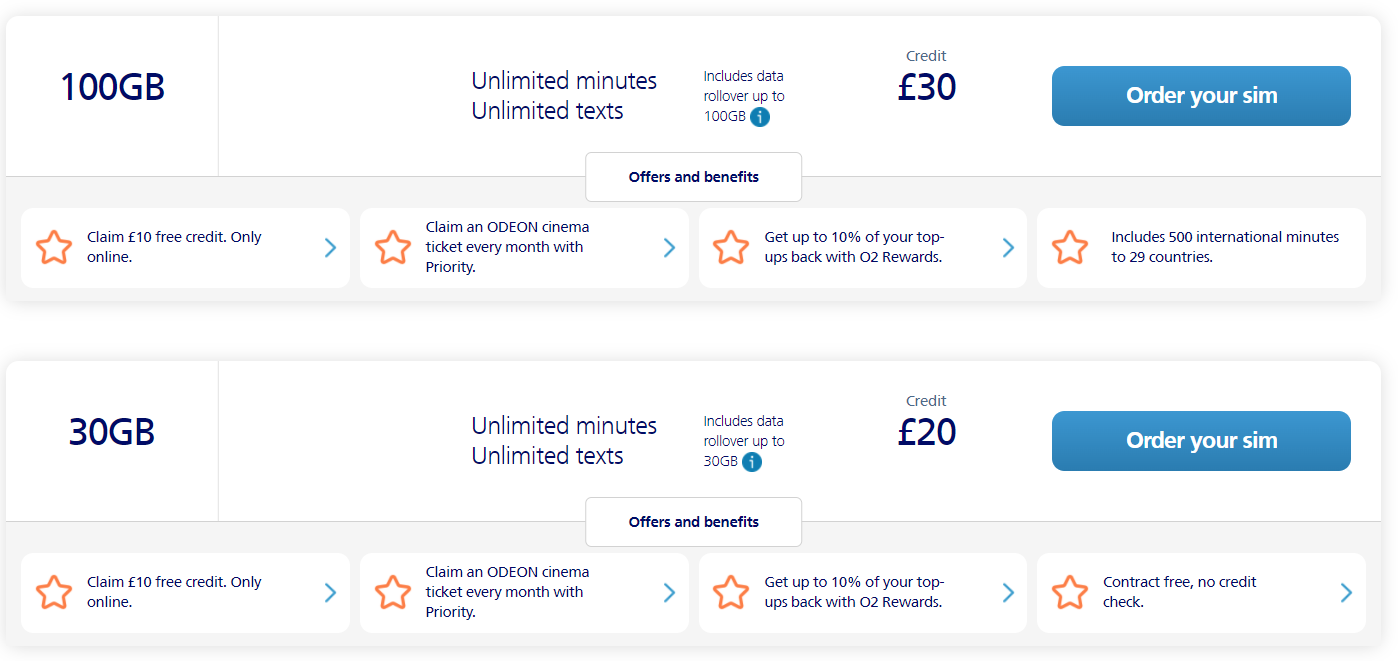The width and height of the screenshot is (1398, 661).
Task: Click star icon beside Contract free offer
Action: pos(1070,593)
